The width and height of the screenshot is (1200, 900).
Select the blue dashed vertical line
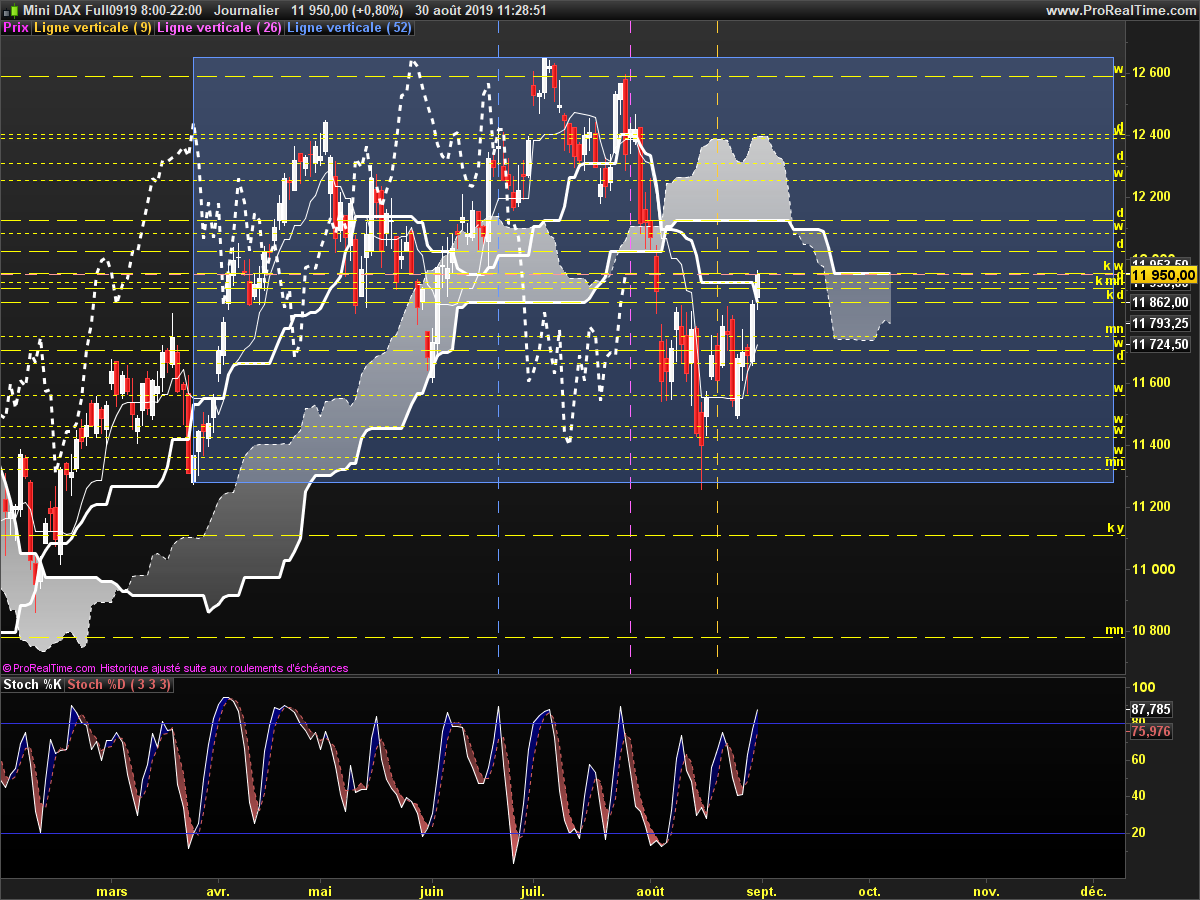498,350
